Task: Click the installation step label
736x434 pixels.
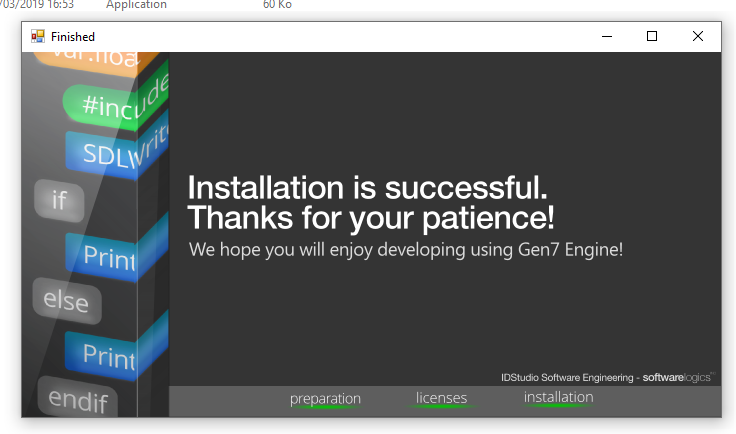Action: click(x=559, y=397)
